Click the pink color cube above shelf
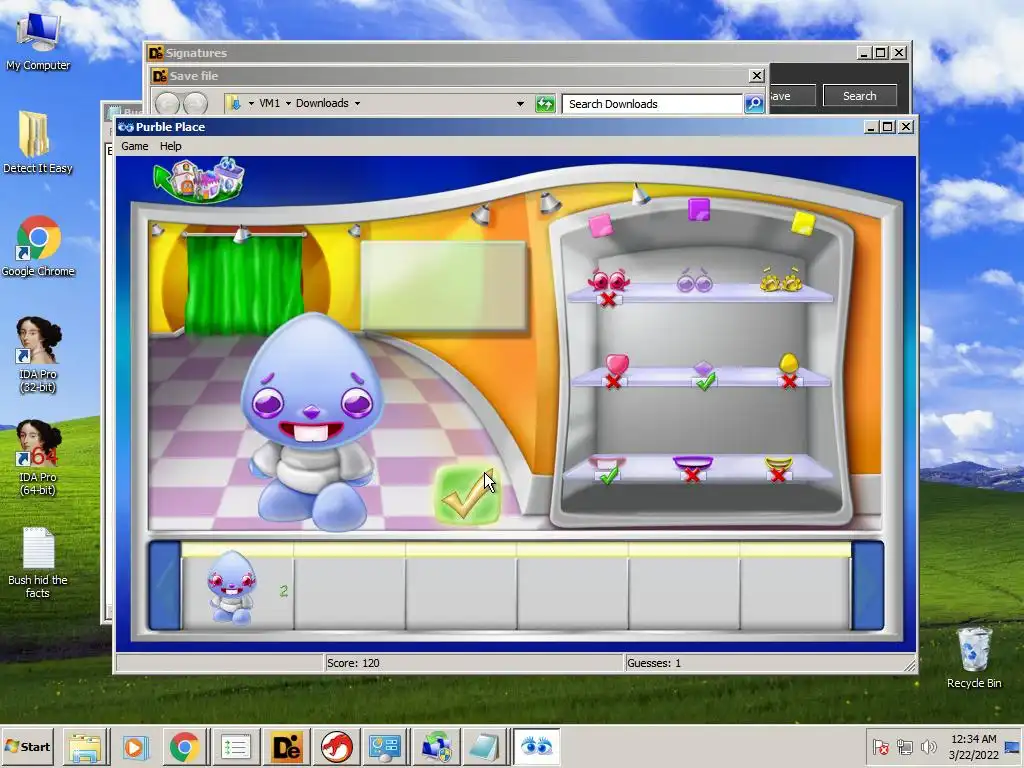This screenshot has height=768, width=1024. (600, 225)
